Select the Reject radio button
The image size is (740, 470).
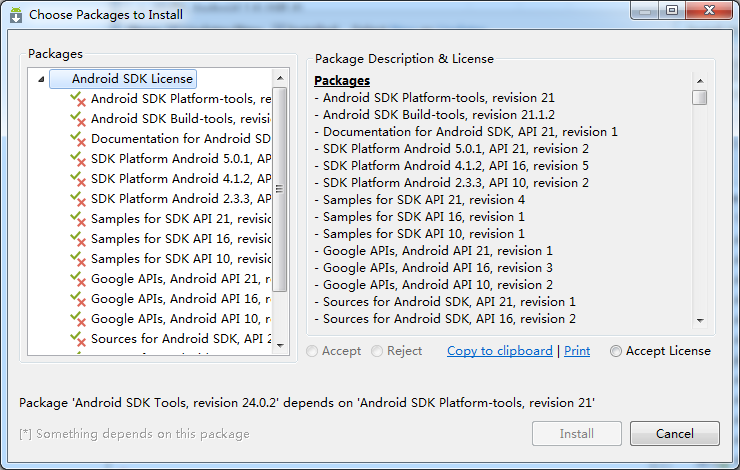(377, 351)
